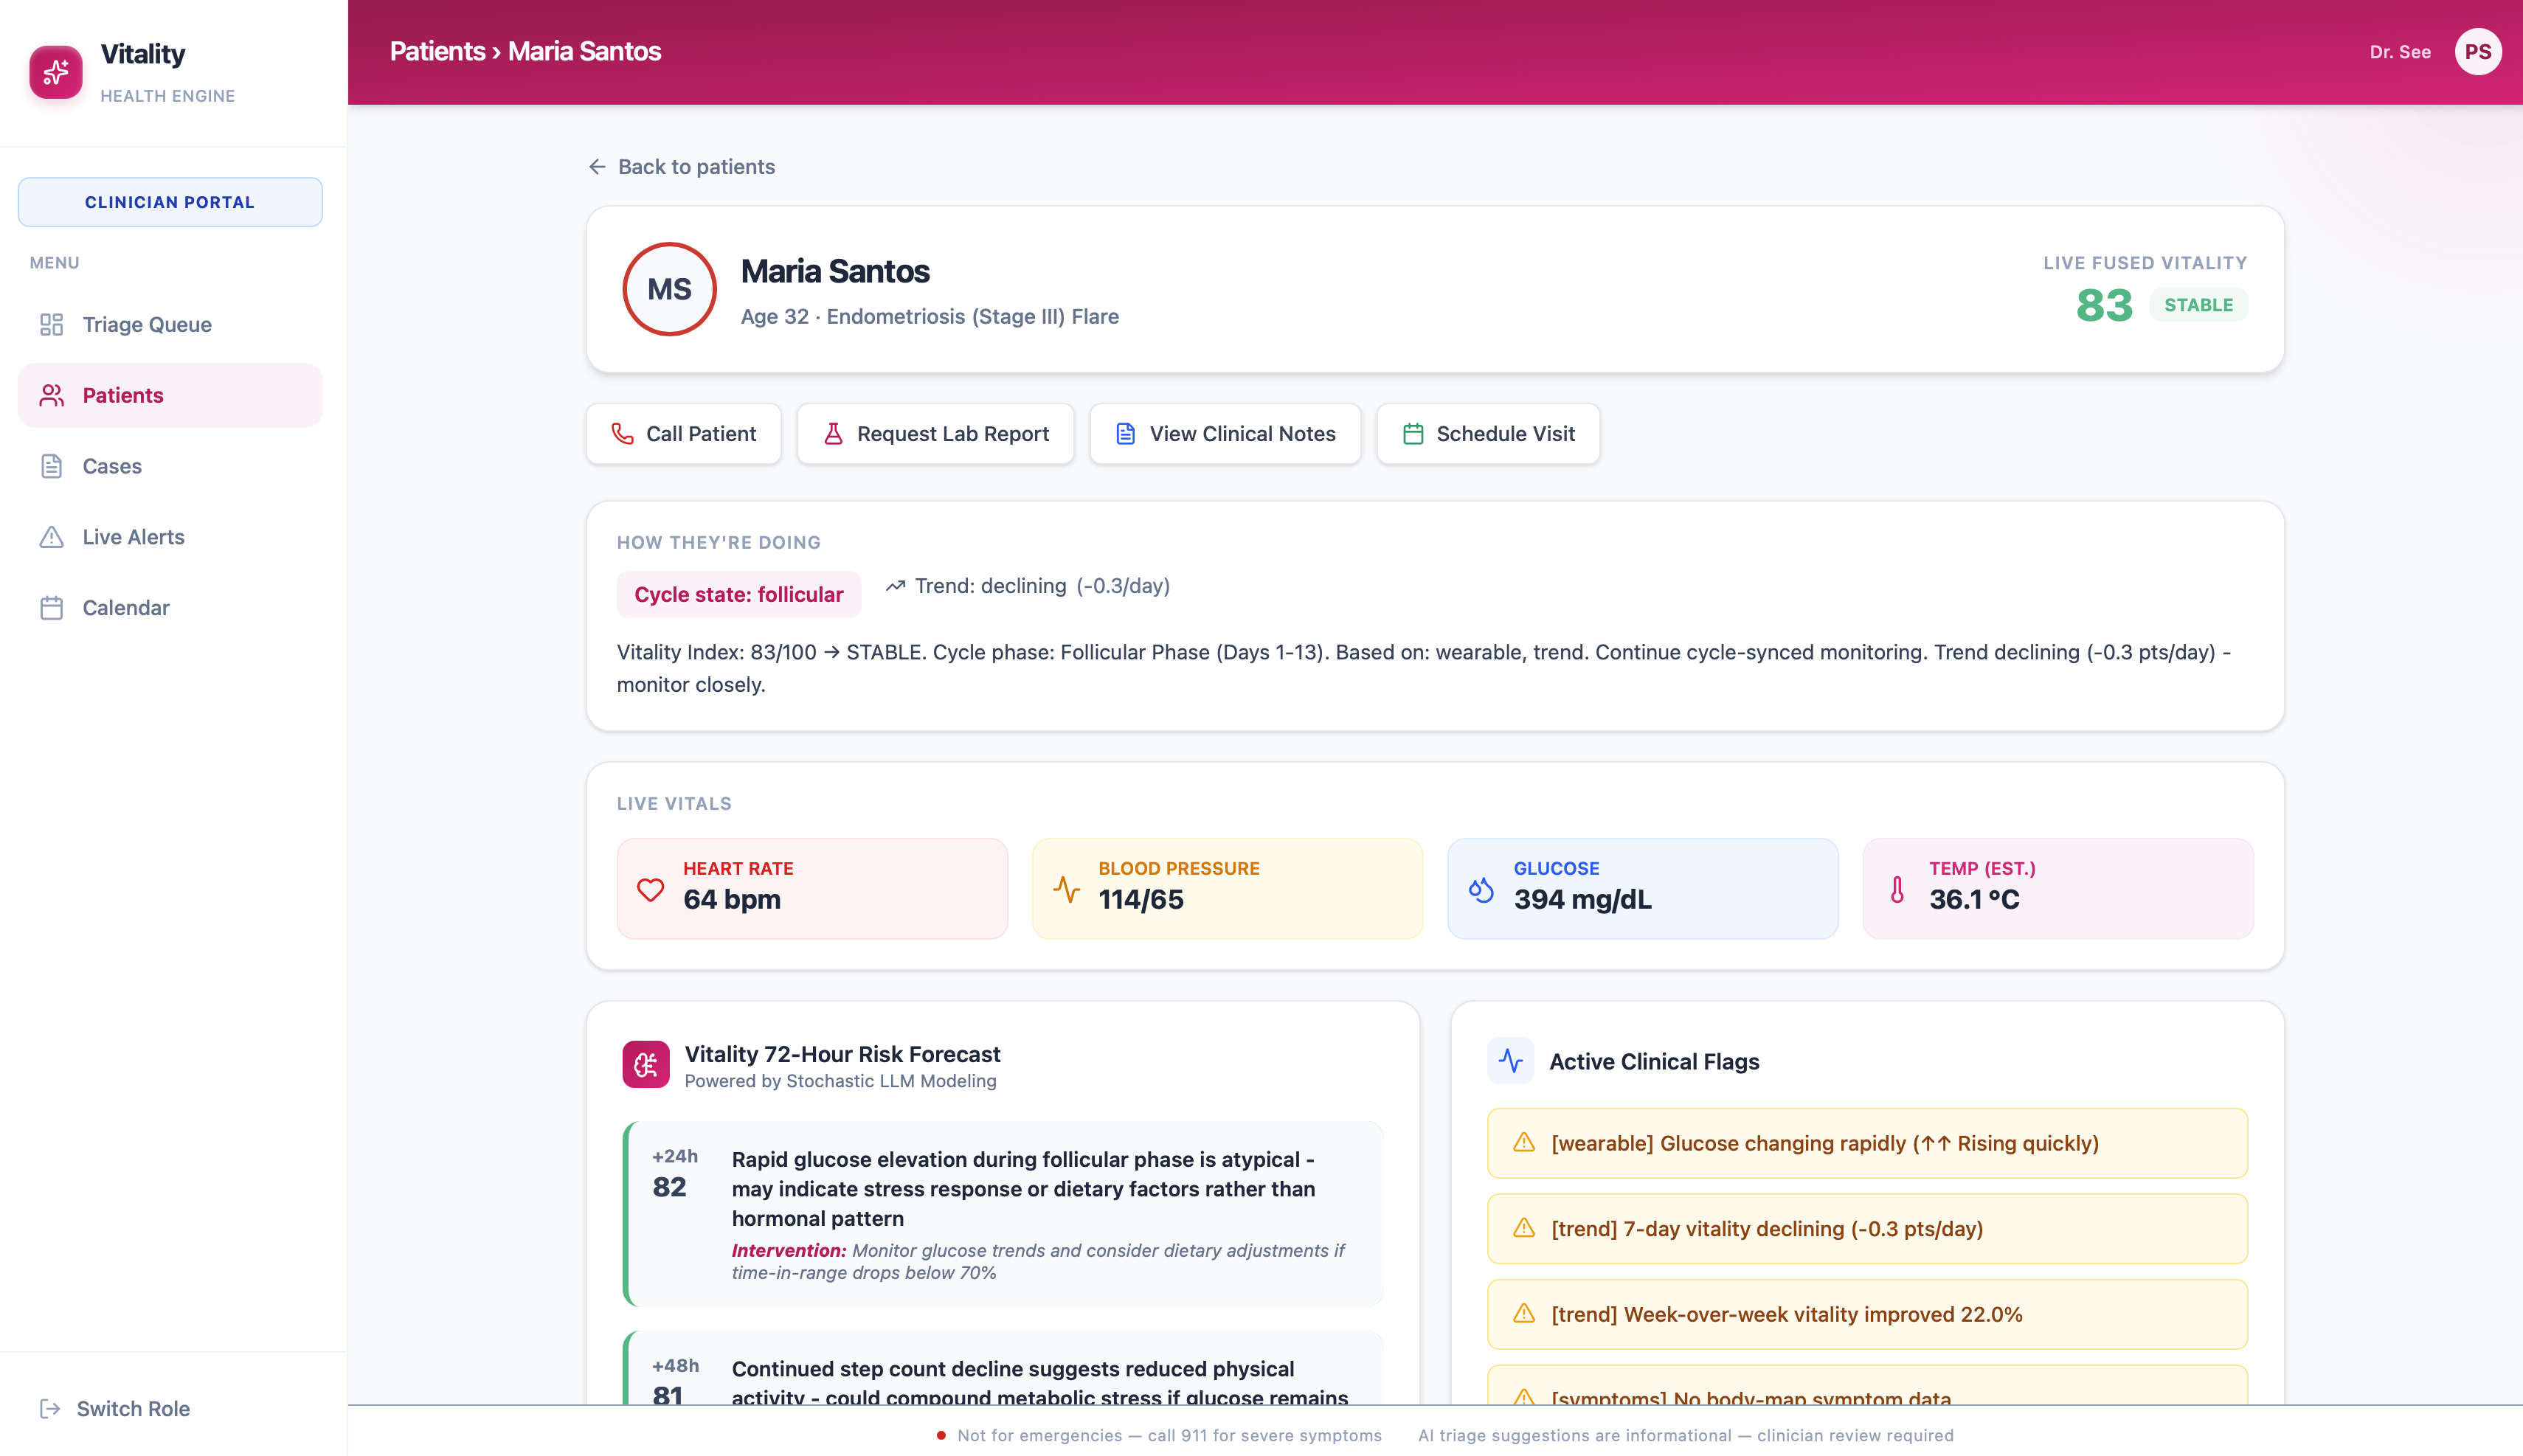Viewport: 2523px width, 1456px height.
Task: Click the MS patient avatar circle
Action: coord(669,290)
